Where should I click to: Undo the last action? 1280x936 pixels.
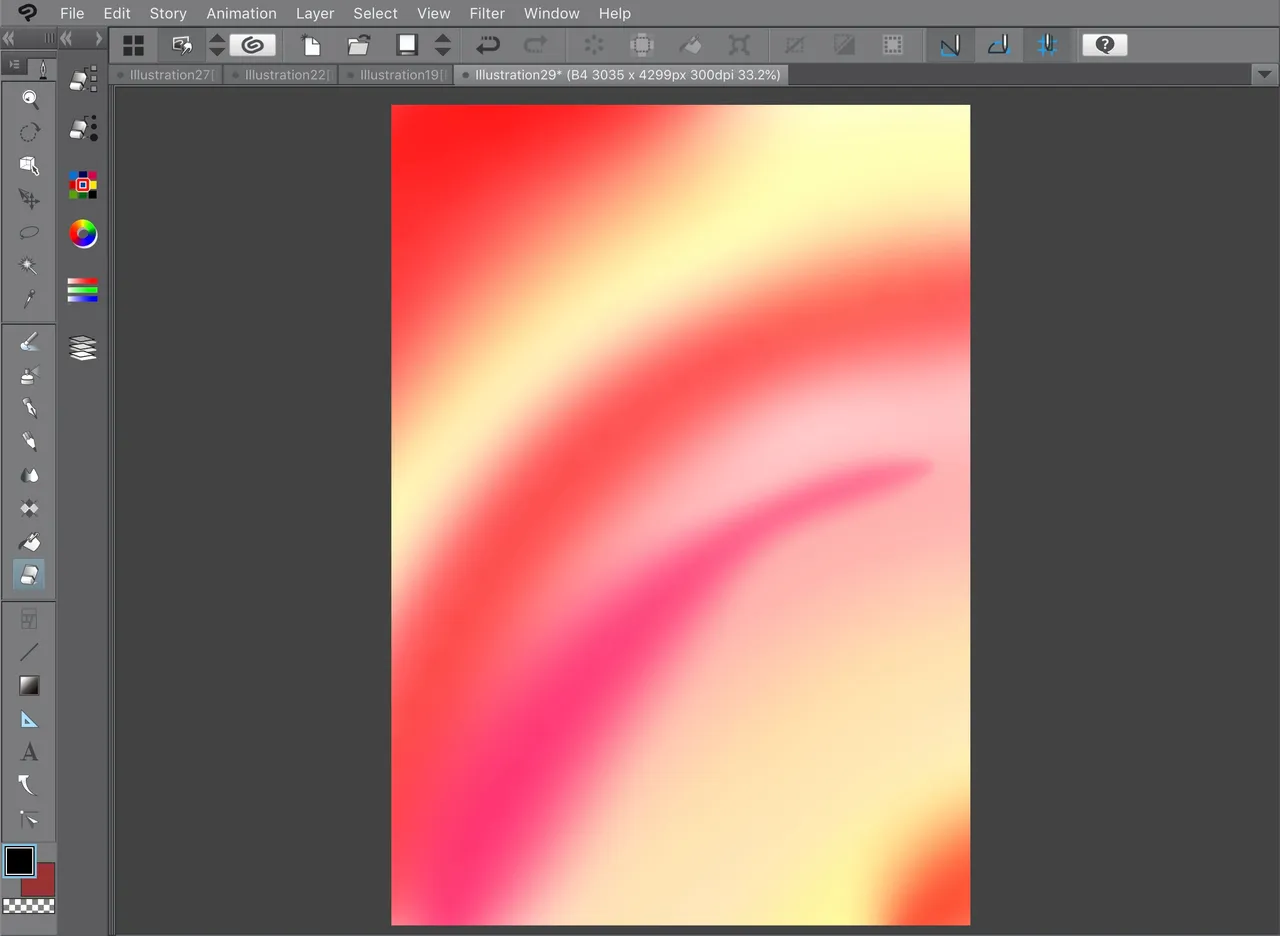click(488, 45)
